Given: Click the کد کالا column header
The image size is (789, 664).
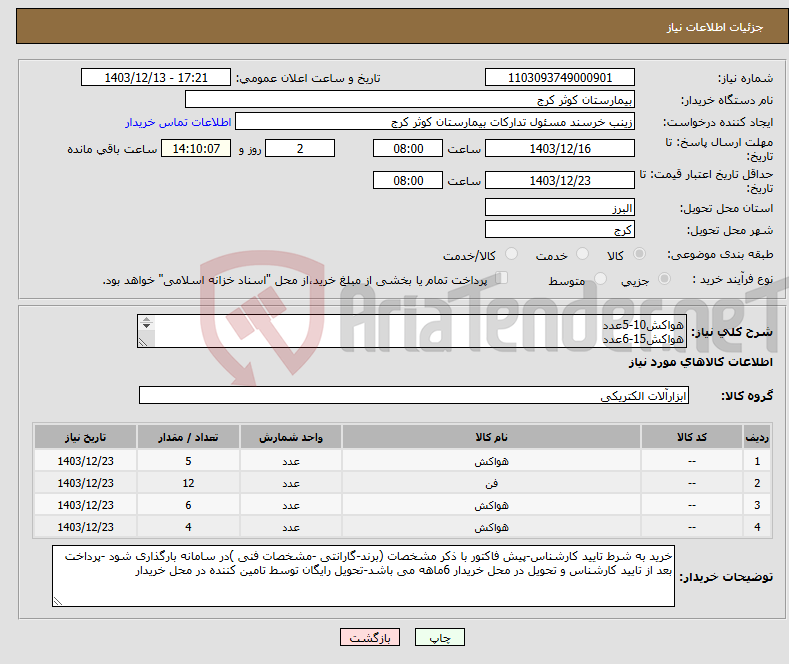Looking at the screenshot, I should click(692, 437).
